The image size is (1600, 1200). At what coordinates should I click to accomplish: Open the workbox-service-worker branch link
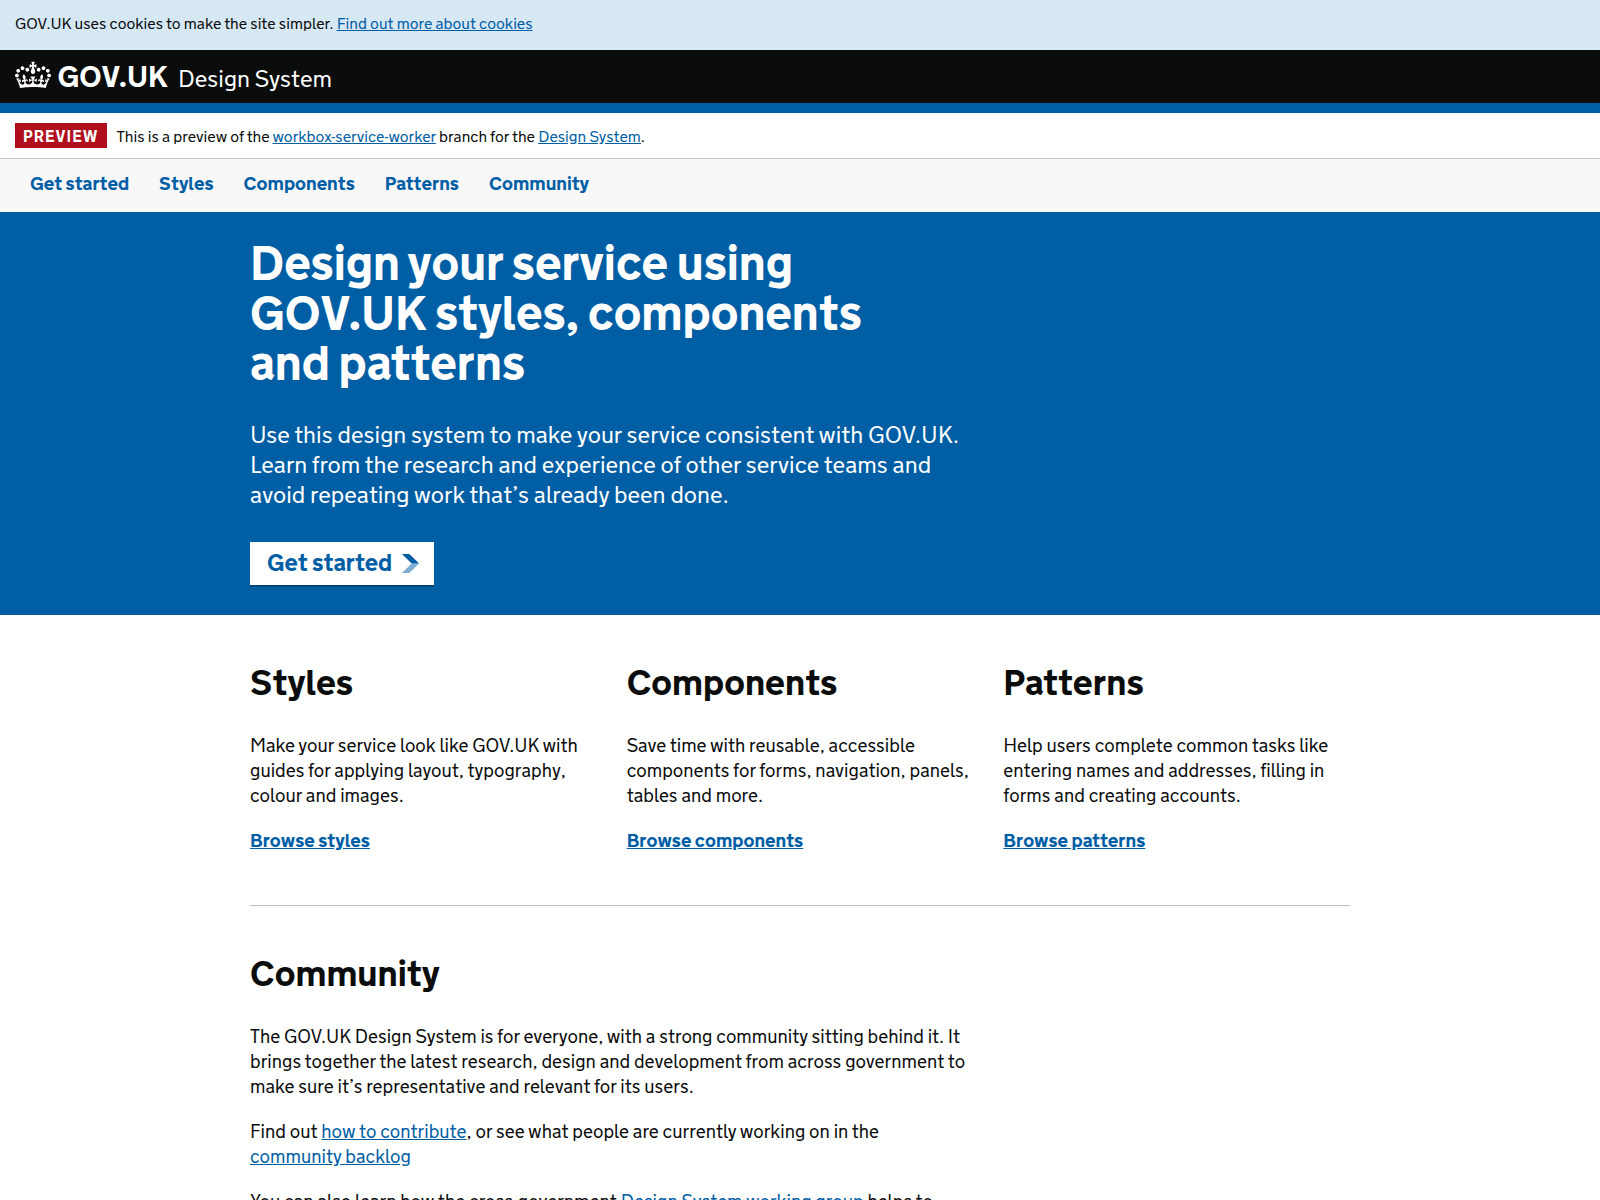[354, 137]
